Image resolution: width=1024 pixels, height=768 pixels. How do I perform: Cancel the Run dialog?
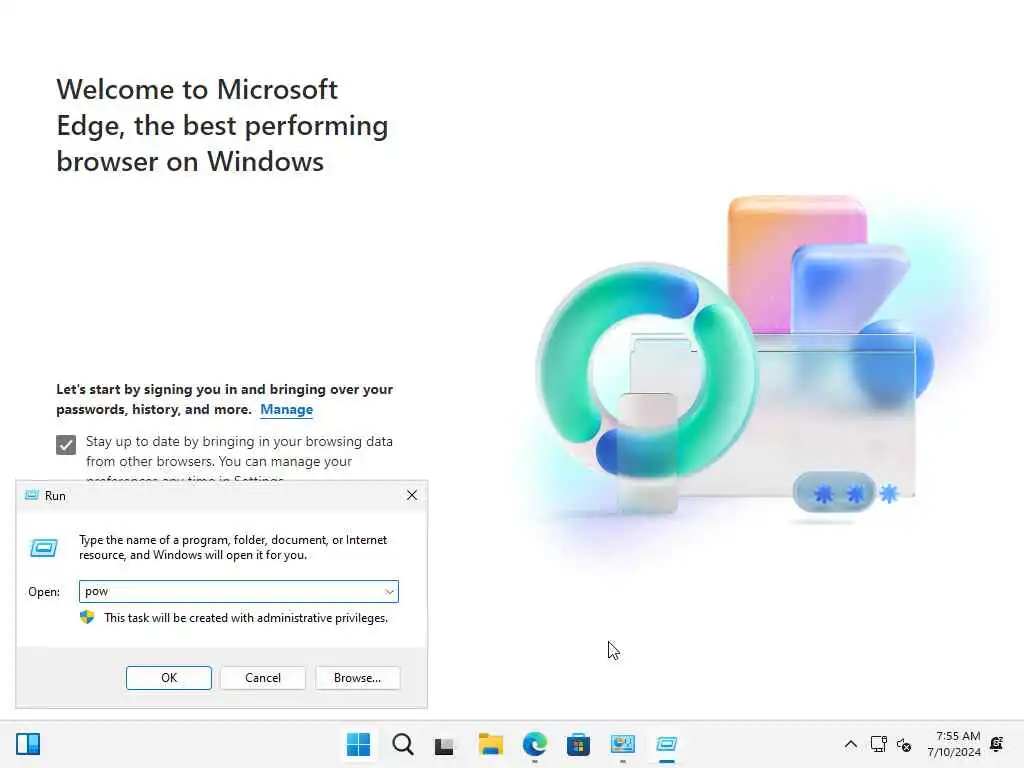pos(263,678)
